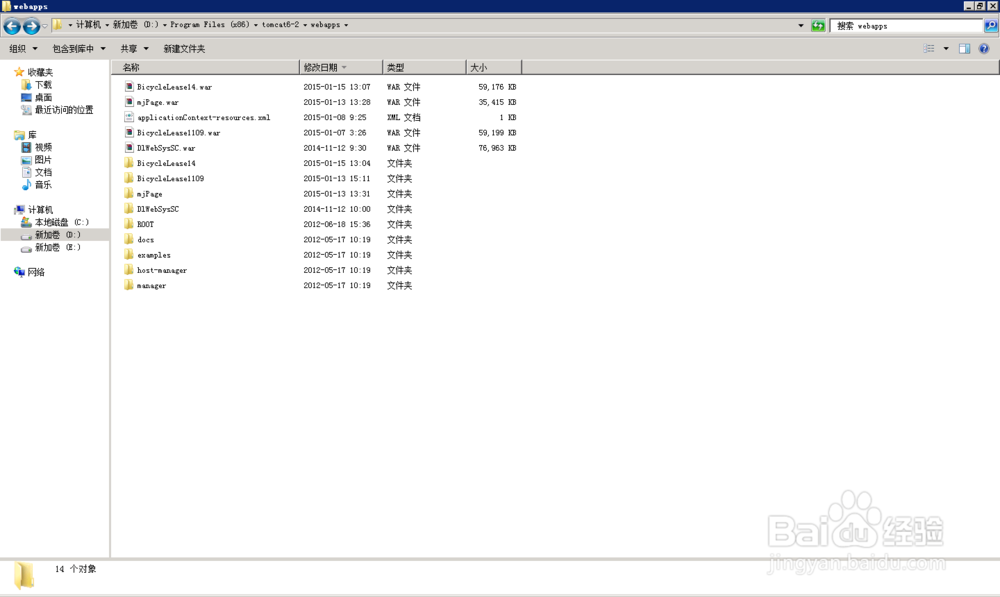Click Program Files (x86) breadcrumb
1000x597 pixels.
pyautogui.click(x=210, y=25)
